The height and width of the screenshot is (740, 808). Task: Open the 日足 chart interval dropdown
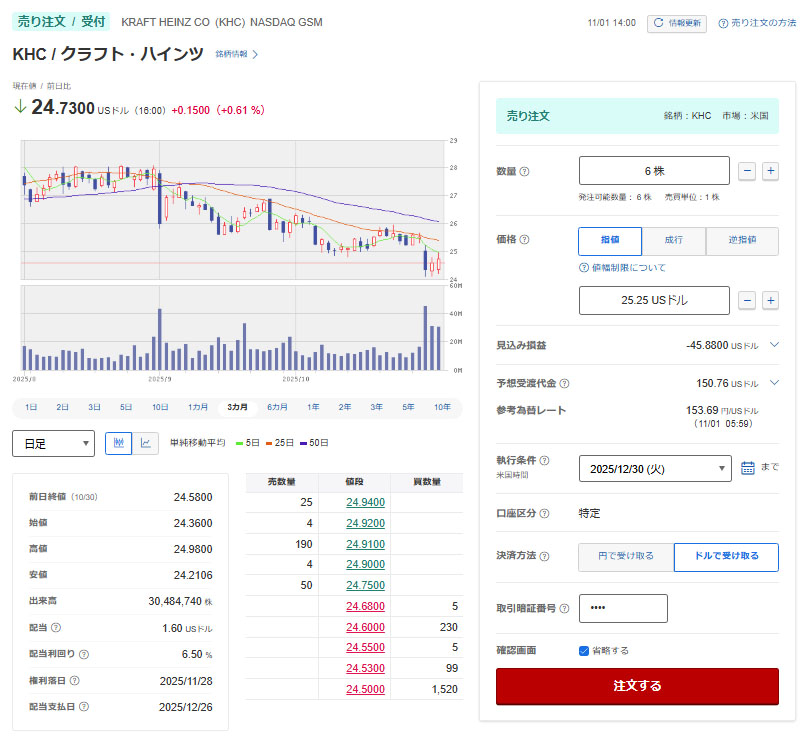coord(53,443)
